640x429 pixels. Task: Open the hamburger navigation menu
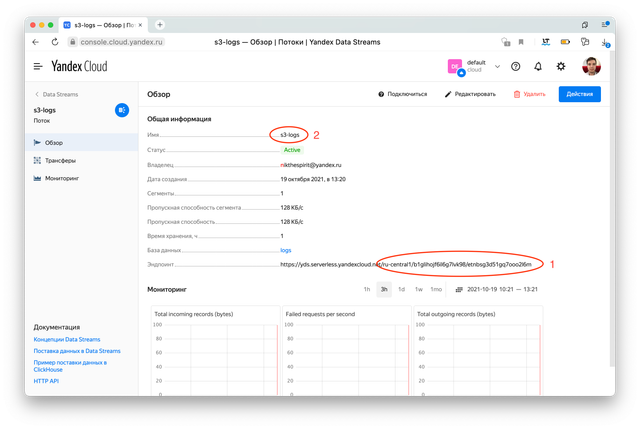tap(38, 66)
